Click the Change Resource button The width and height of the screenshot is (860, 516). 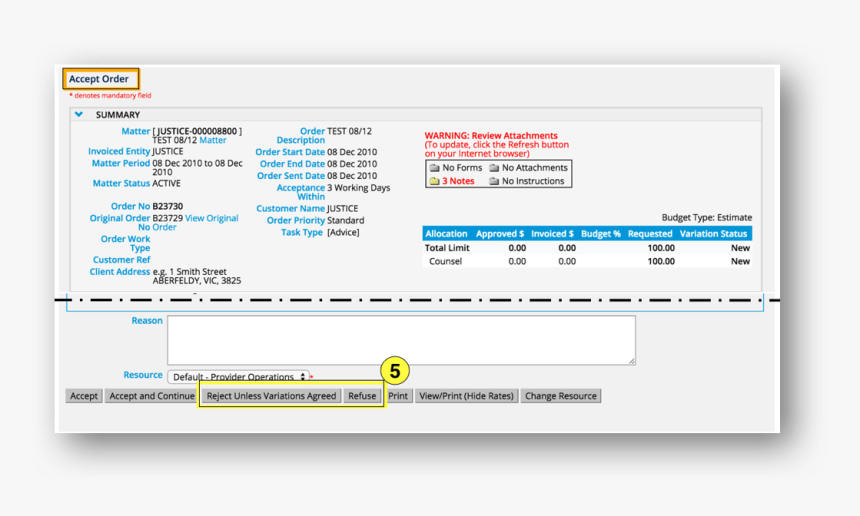point(561,396)
